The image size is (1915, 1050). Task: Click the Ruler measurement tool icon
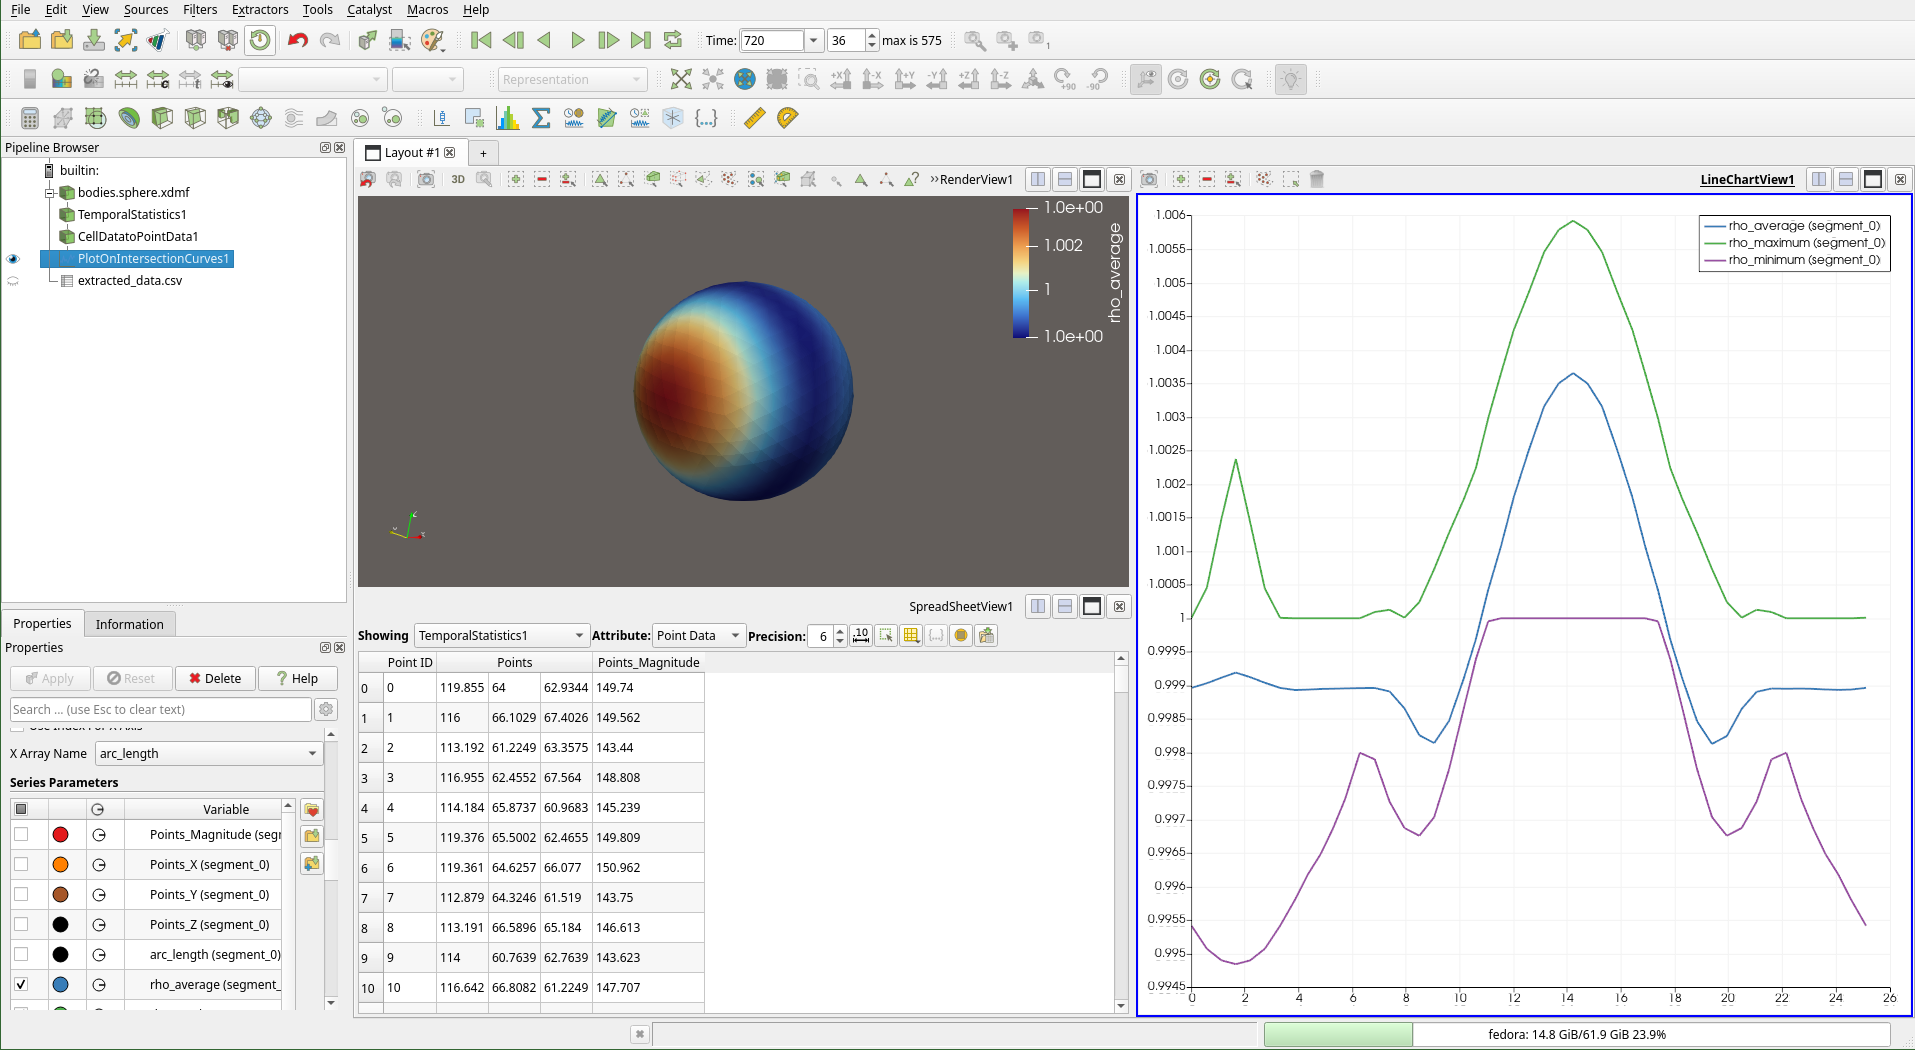pos(755,119)
